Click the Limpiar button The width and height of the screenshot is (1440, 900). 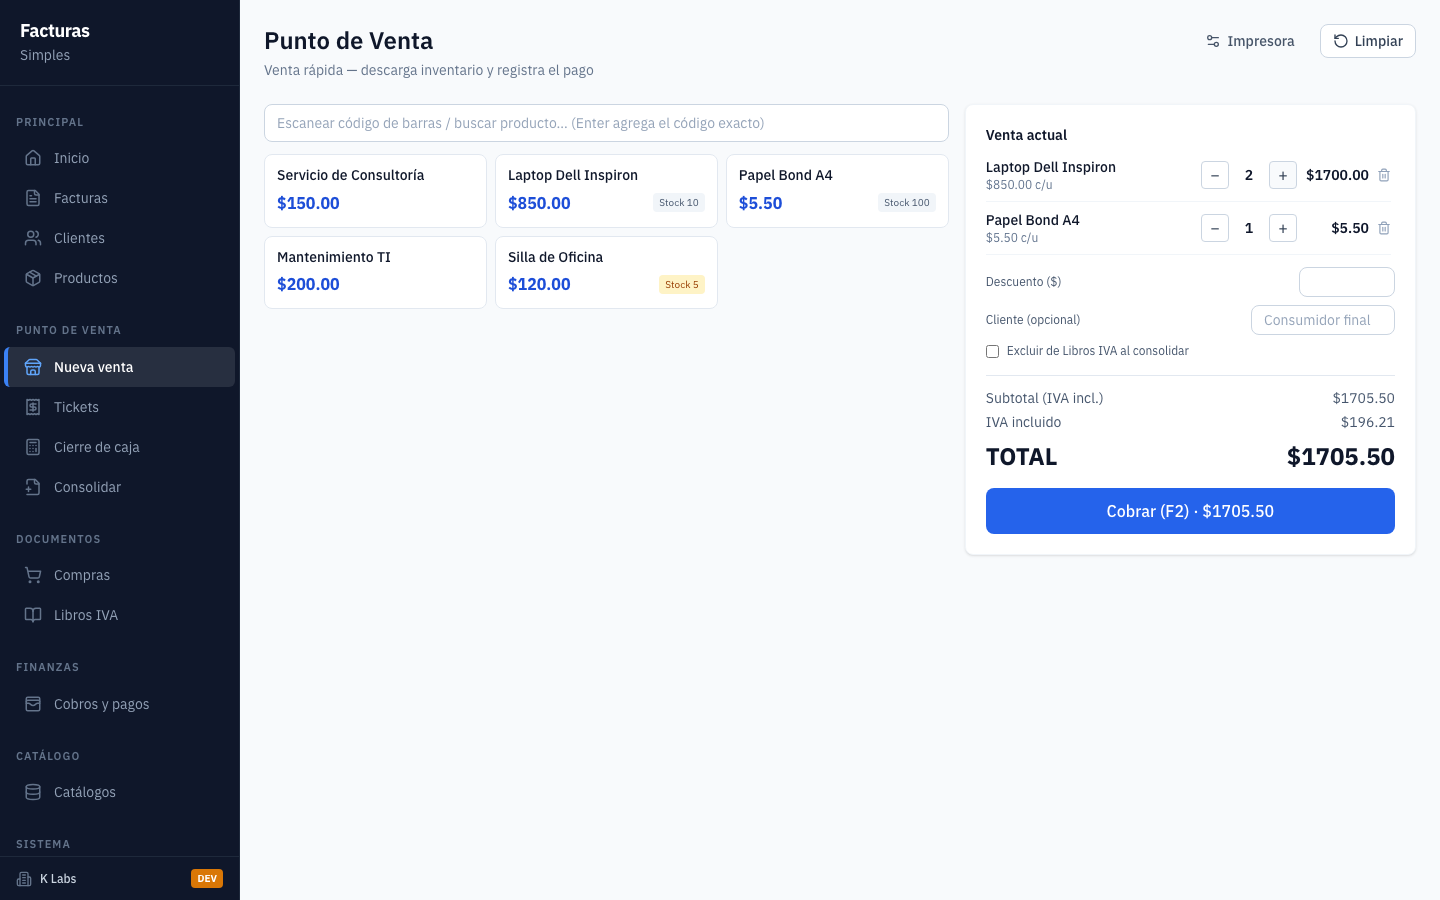[1367, 41]
